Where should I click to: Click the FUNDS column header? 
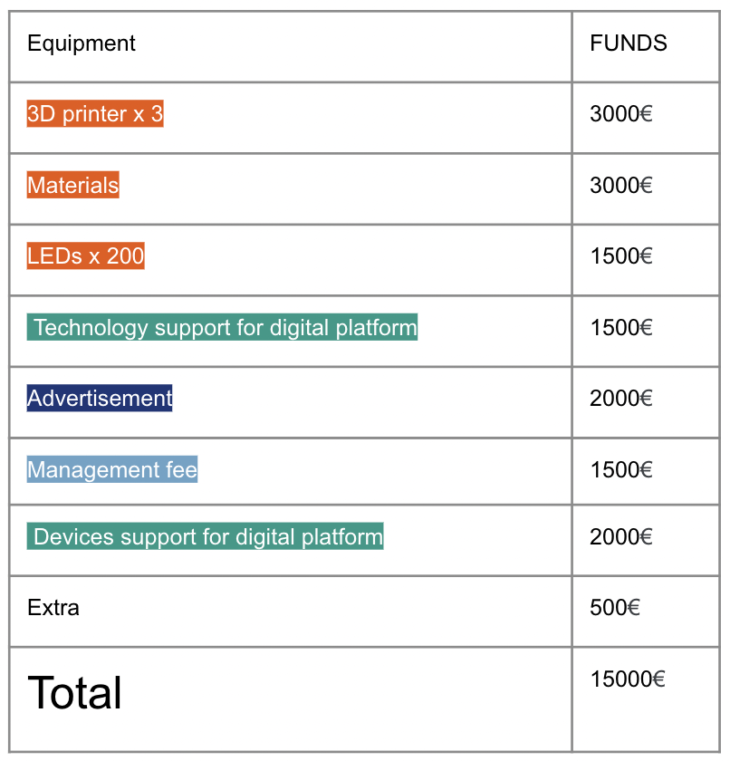coord(628,44)
